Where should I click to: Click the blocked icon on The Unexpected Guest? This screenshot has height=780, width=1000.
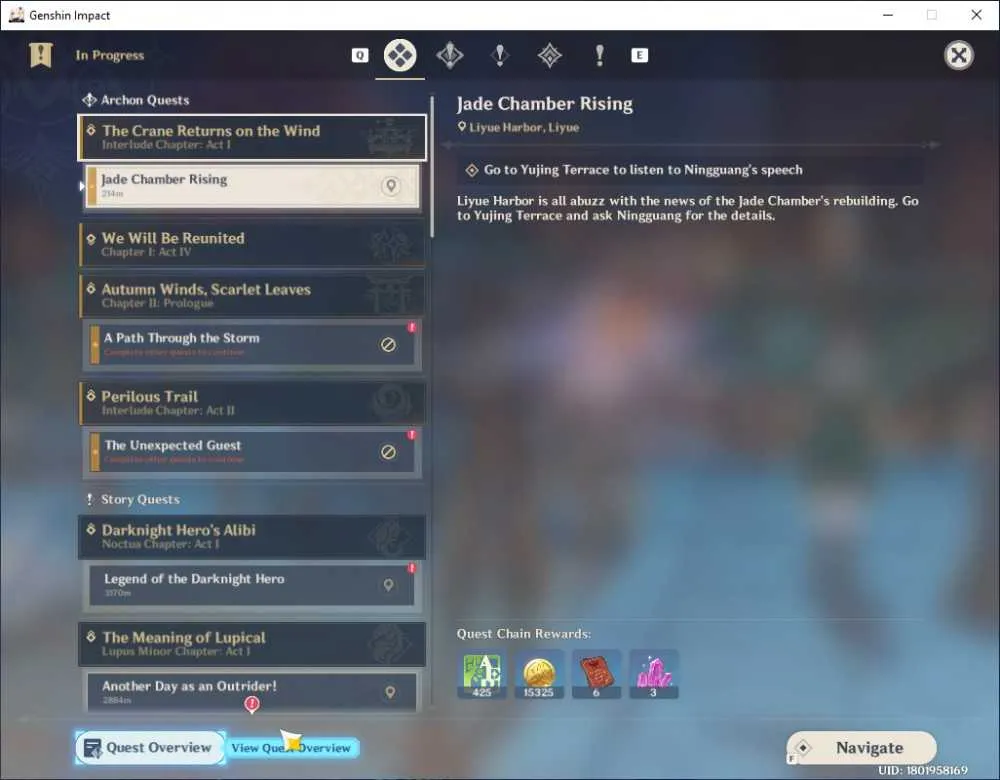click(388, 452)
